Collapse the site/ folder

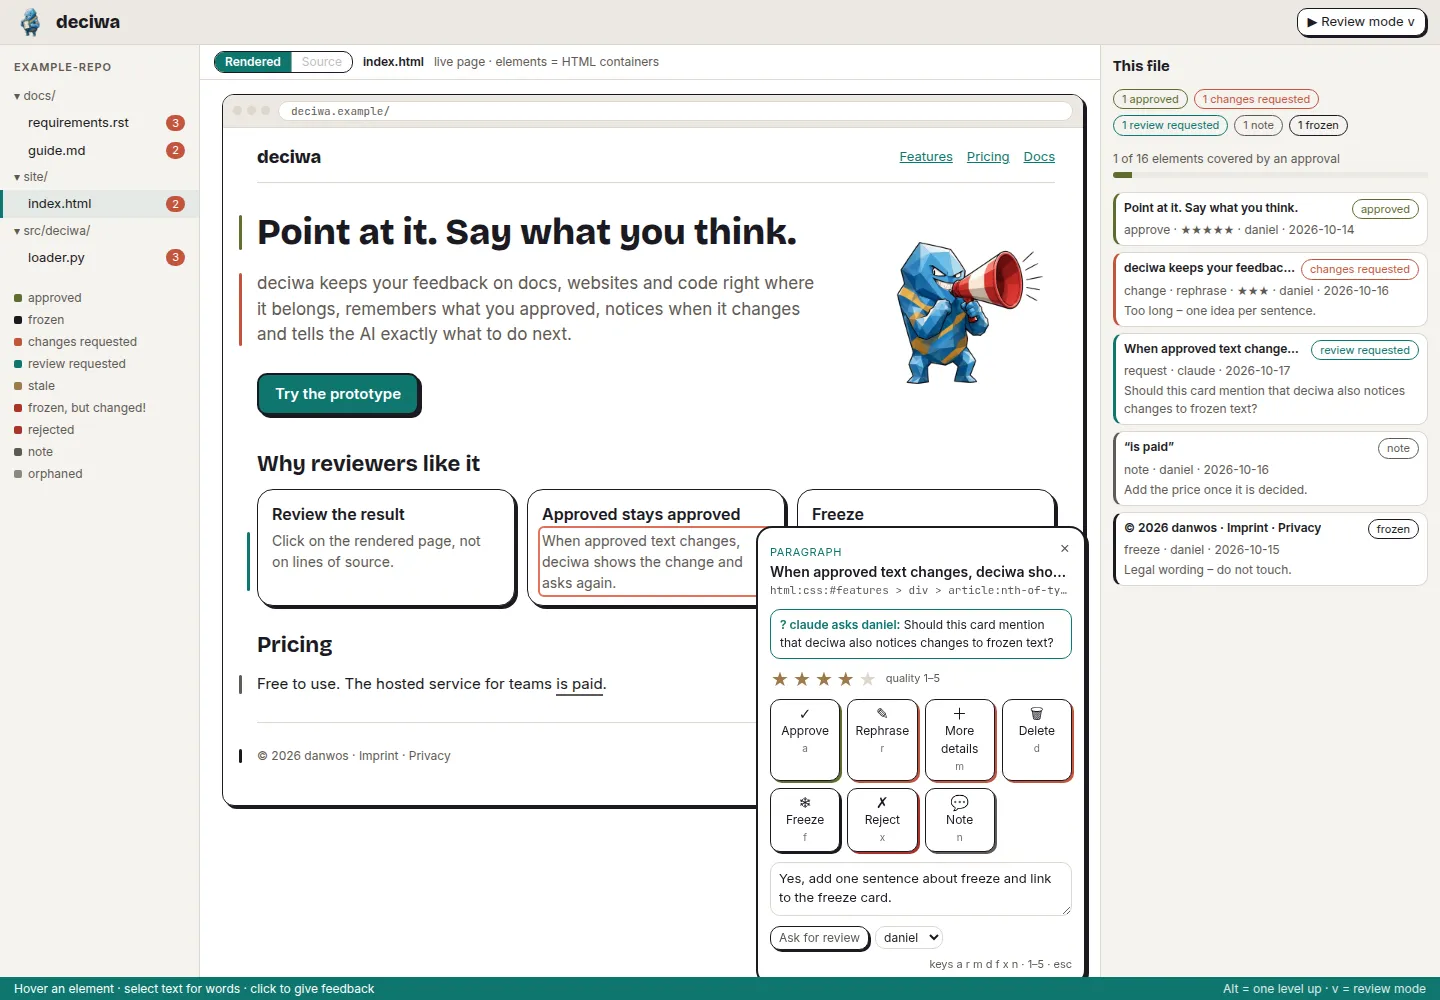(31, 177)
